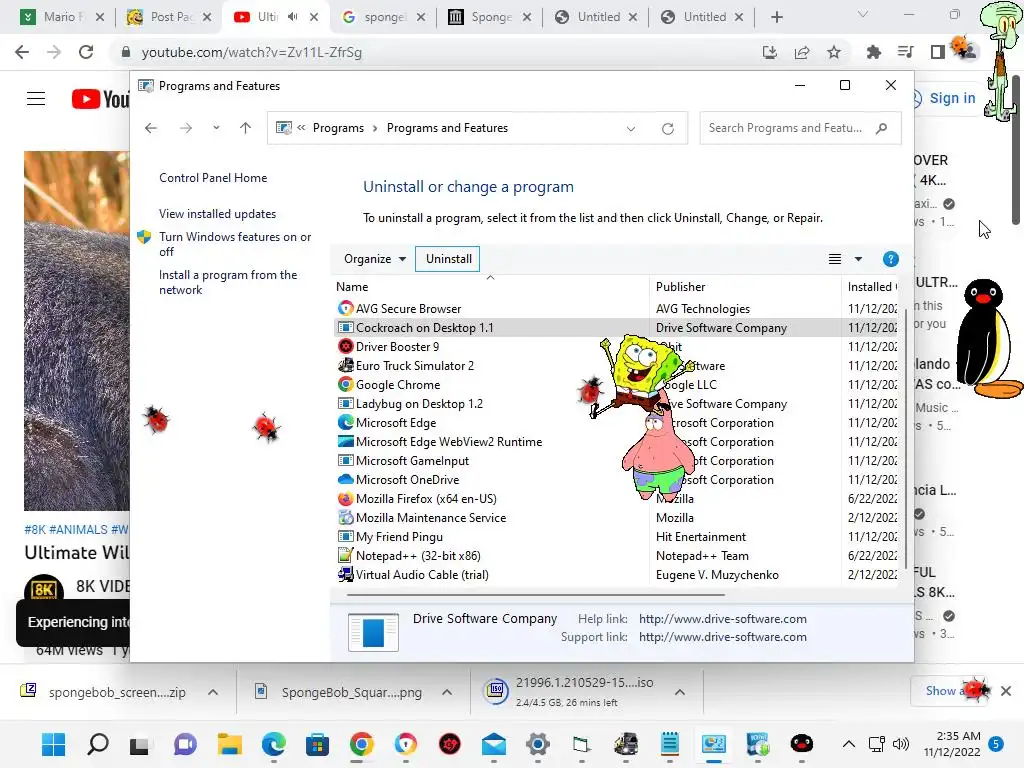Select Google Chrome in program list
This screenshot has width=1024, height=768.
tap(398, 385)
